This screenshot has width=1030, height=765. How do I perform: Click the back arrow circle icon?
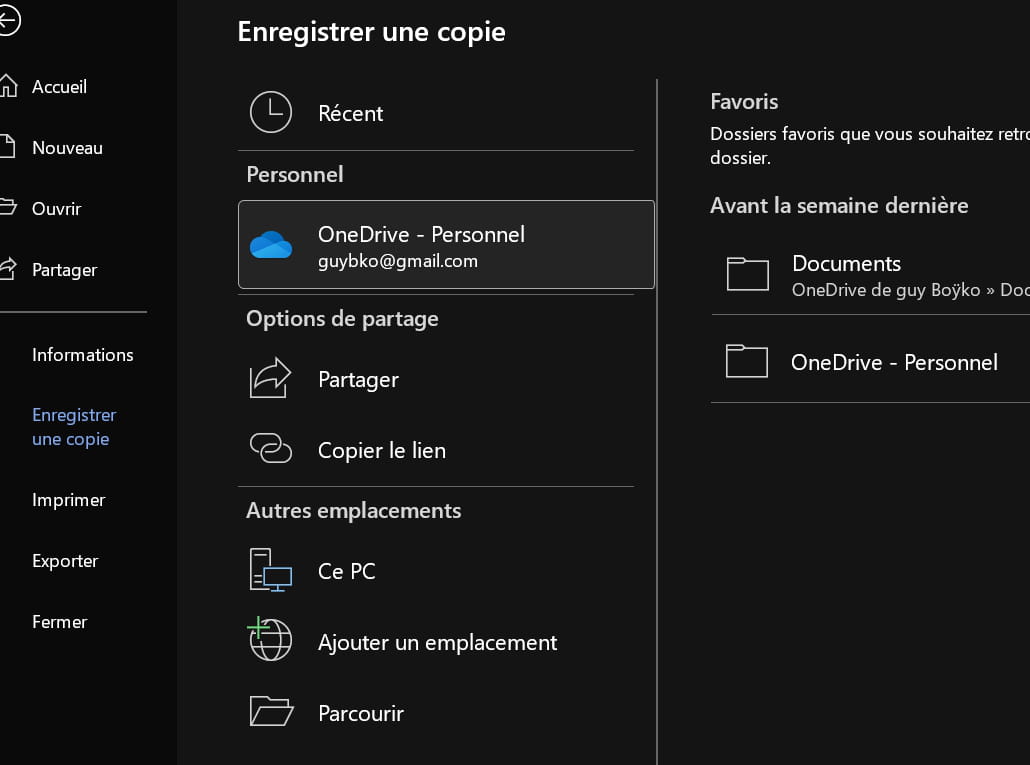[8, 22]
